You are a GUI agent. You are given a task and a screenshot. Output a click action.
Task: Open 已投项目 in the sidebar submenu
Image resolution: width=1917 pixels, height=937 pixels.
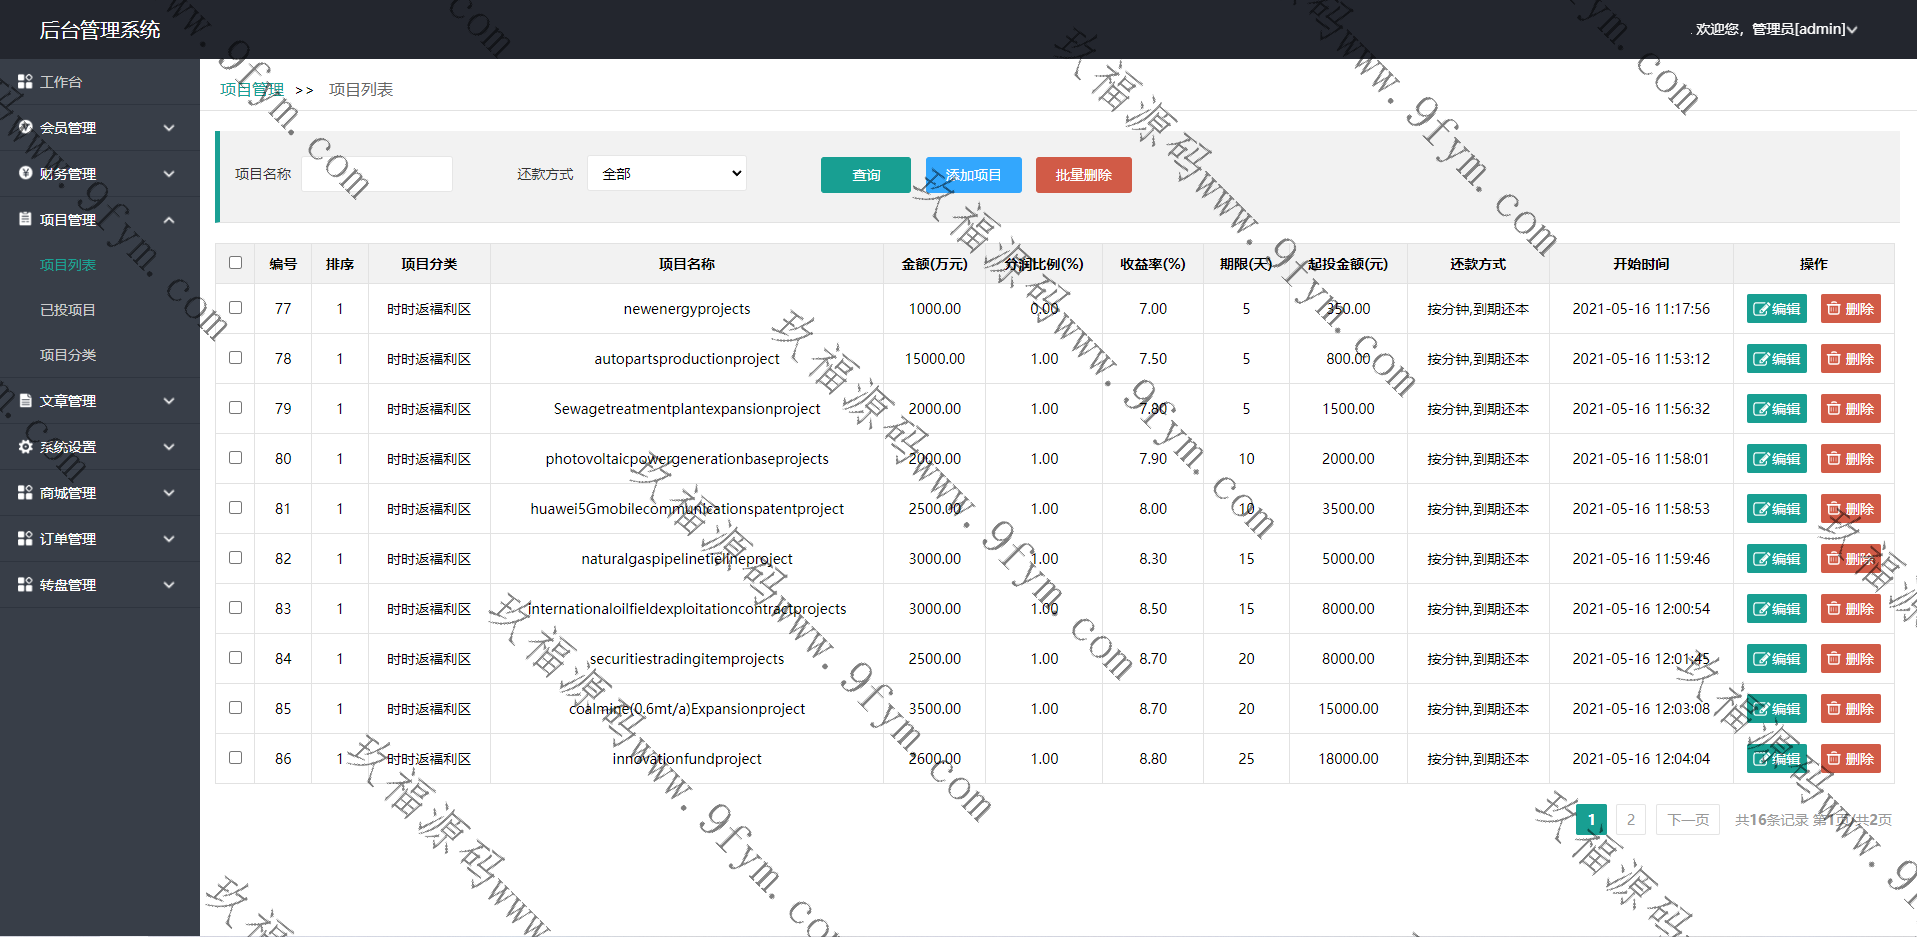pyautogui.click(x=68, y=310)
